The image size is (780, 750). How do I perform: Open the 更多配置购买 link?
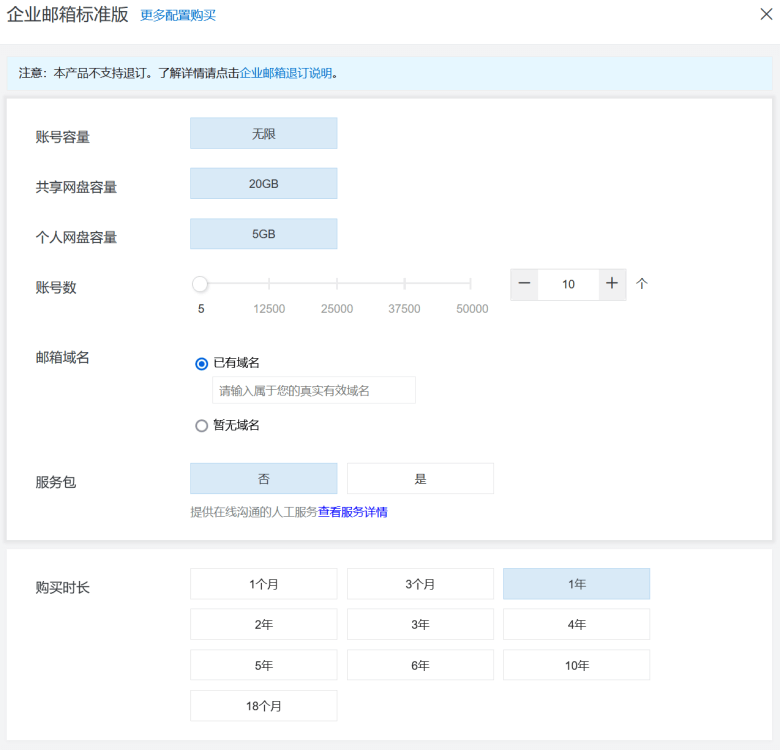point(178,15)
